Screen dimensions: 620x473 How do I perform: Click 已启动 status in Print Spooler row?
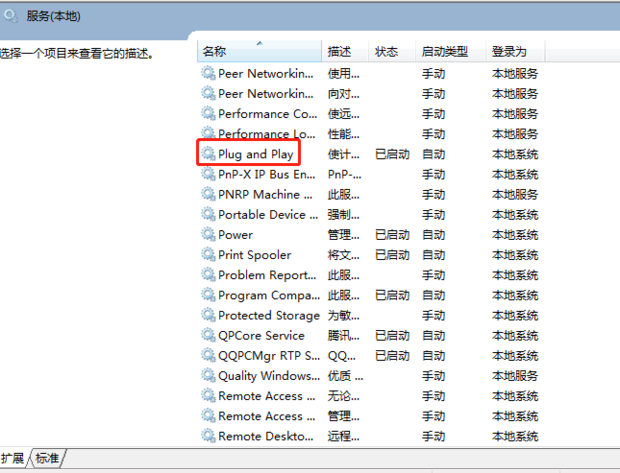point(392,255)
